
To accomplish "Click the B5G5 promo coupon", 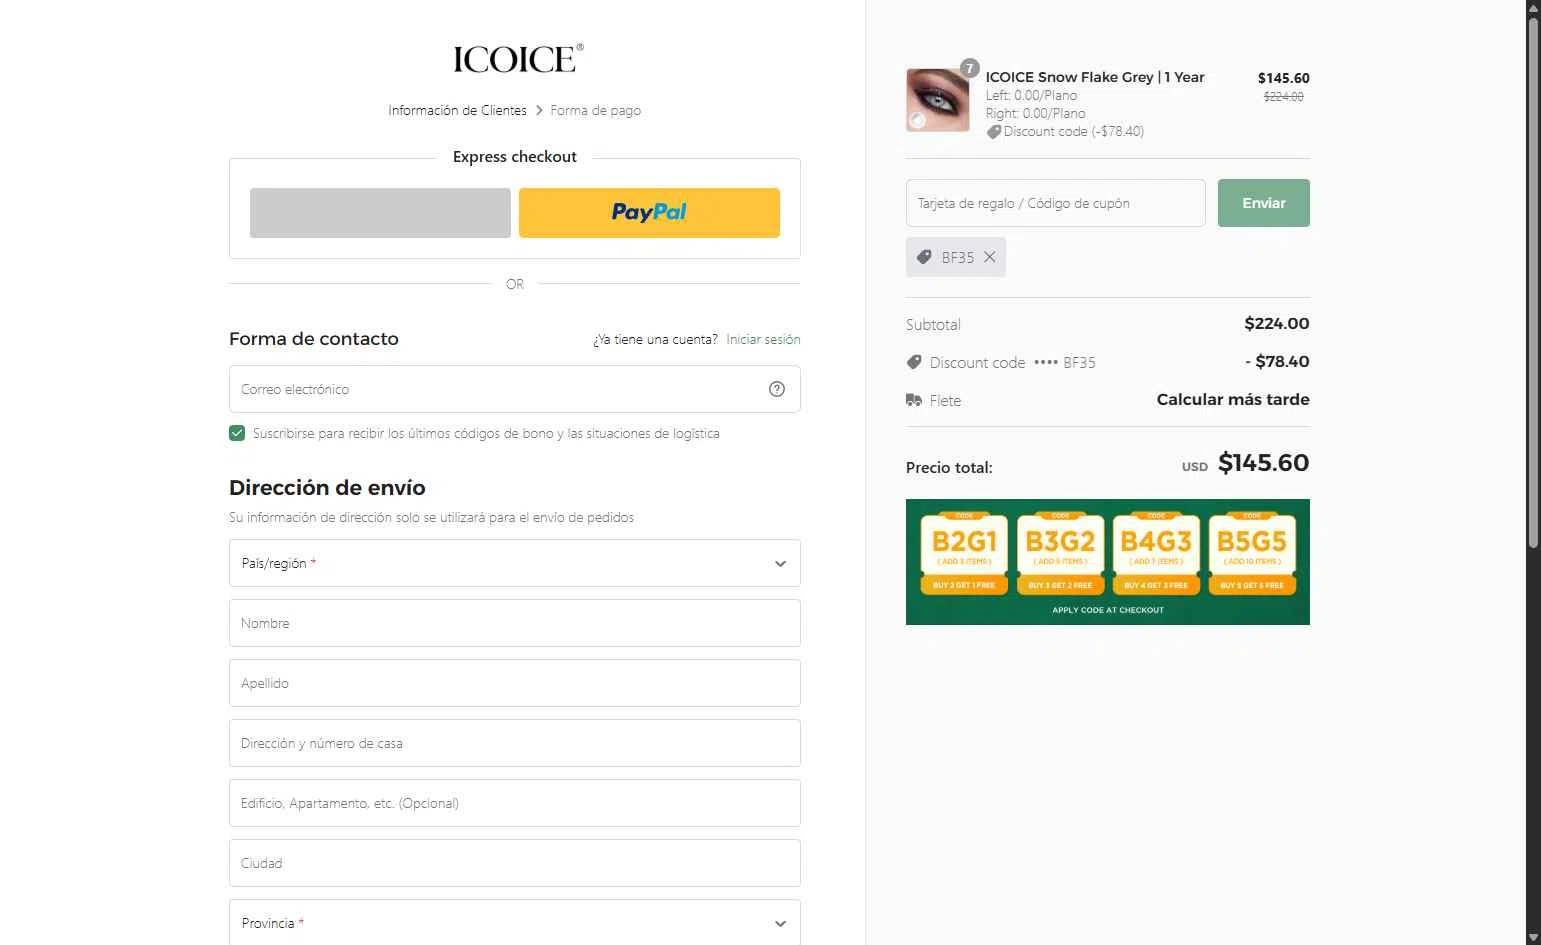I will coord(1252,555).
